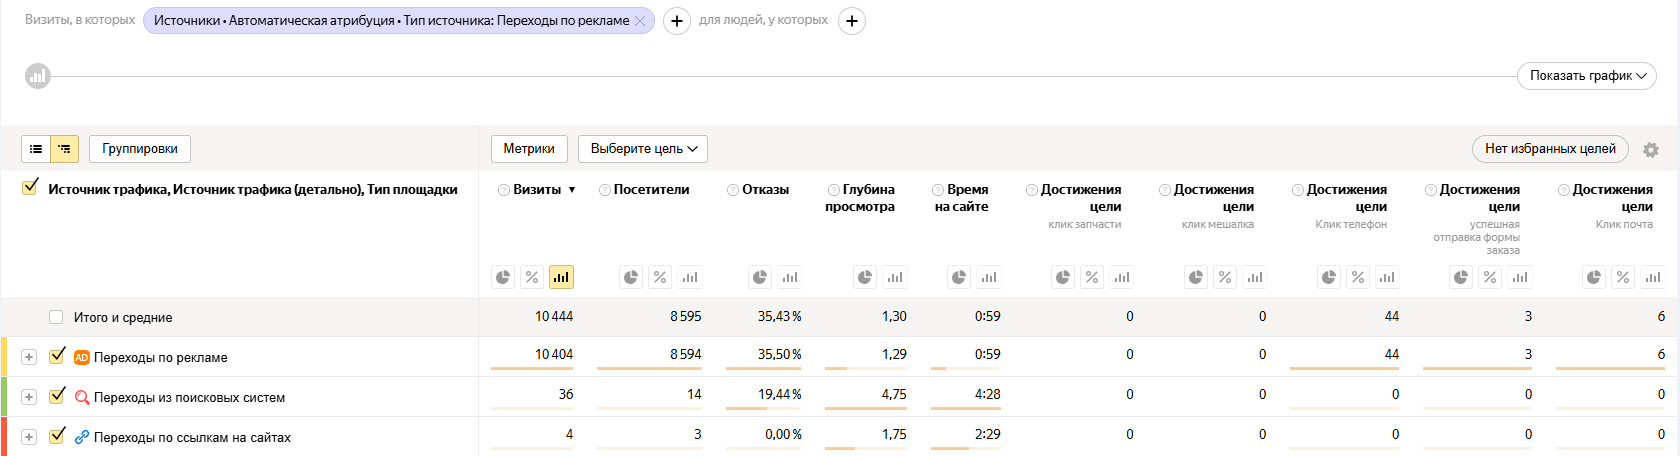Add a visit condition with plus button
This screenshot has height=456, width=1680.
(677, 21)
